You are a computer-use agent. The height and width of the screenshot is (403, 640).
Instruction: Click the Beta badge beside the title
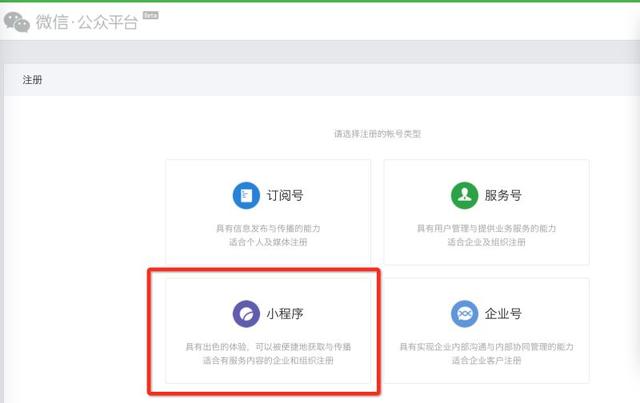coord(152,15)
